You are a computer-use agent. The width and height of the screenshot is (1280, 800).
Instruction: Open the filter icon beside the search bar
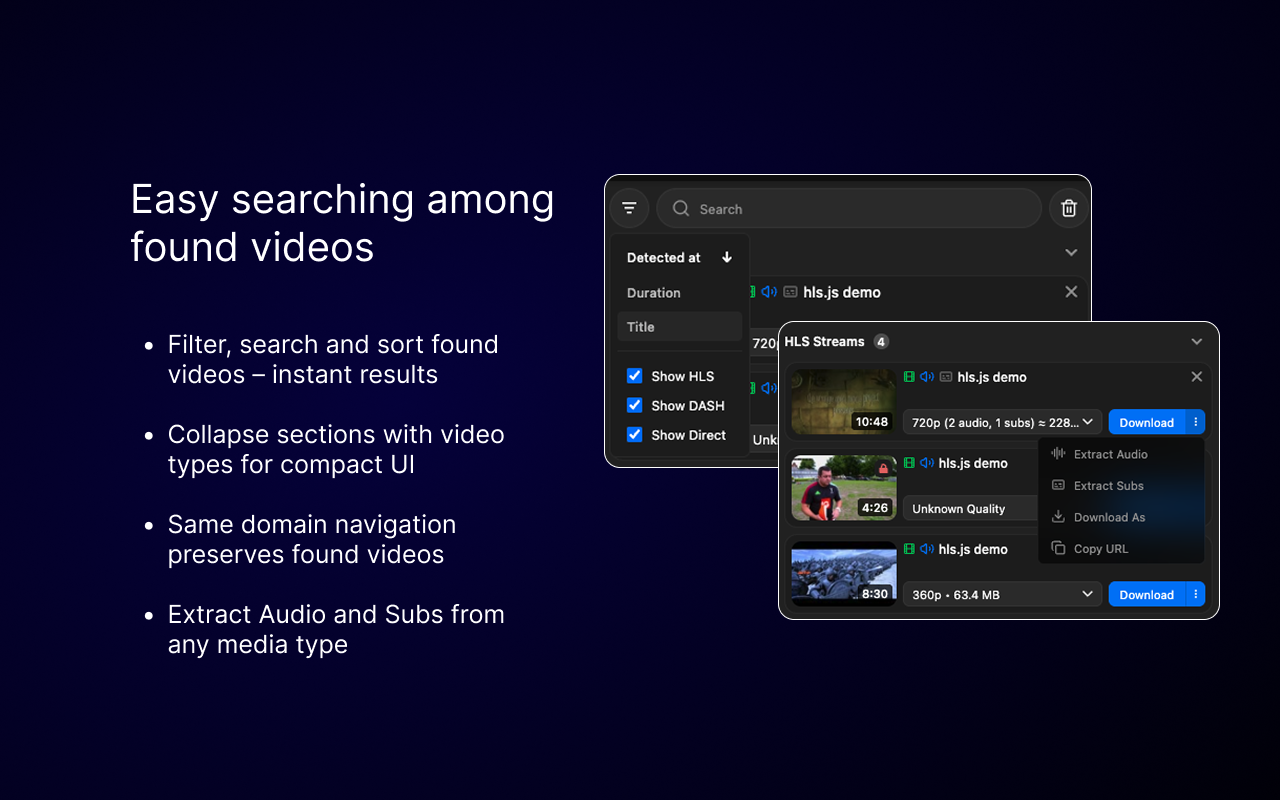629,208
